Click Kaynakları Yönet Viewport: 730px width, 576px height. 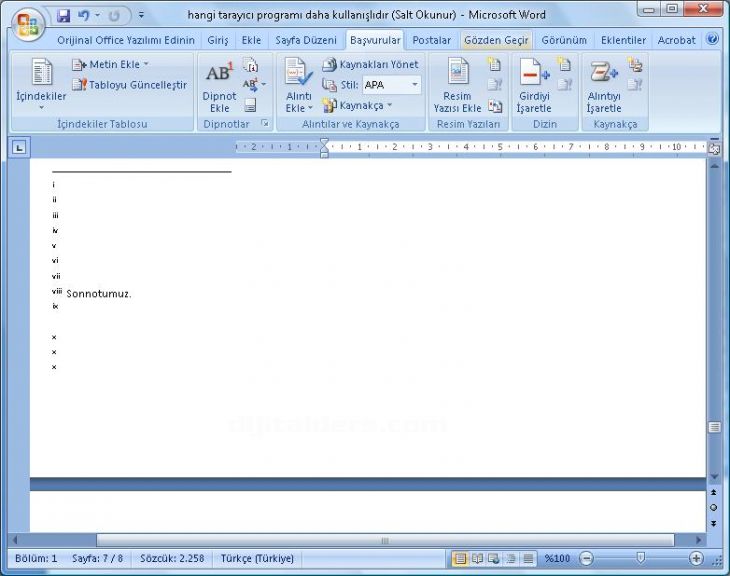click(x=371, y=65)
